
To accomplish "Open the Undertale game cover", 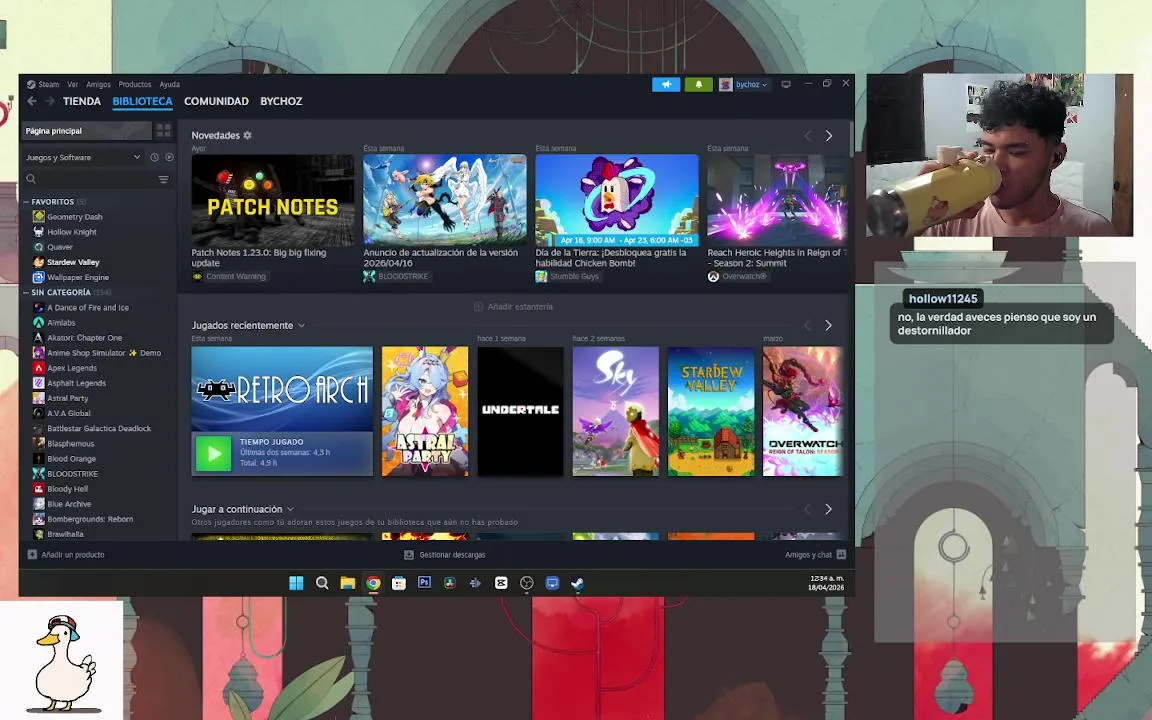I will click(x=520, y=411).
